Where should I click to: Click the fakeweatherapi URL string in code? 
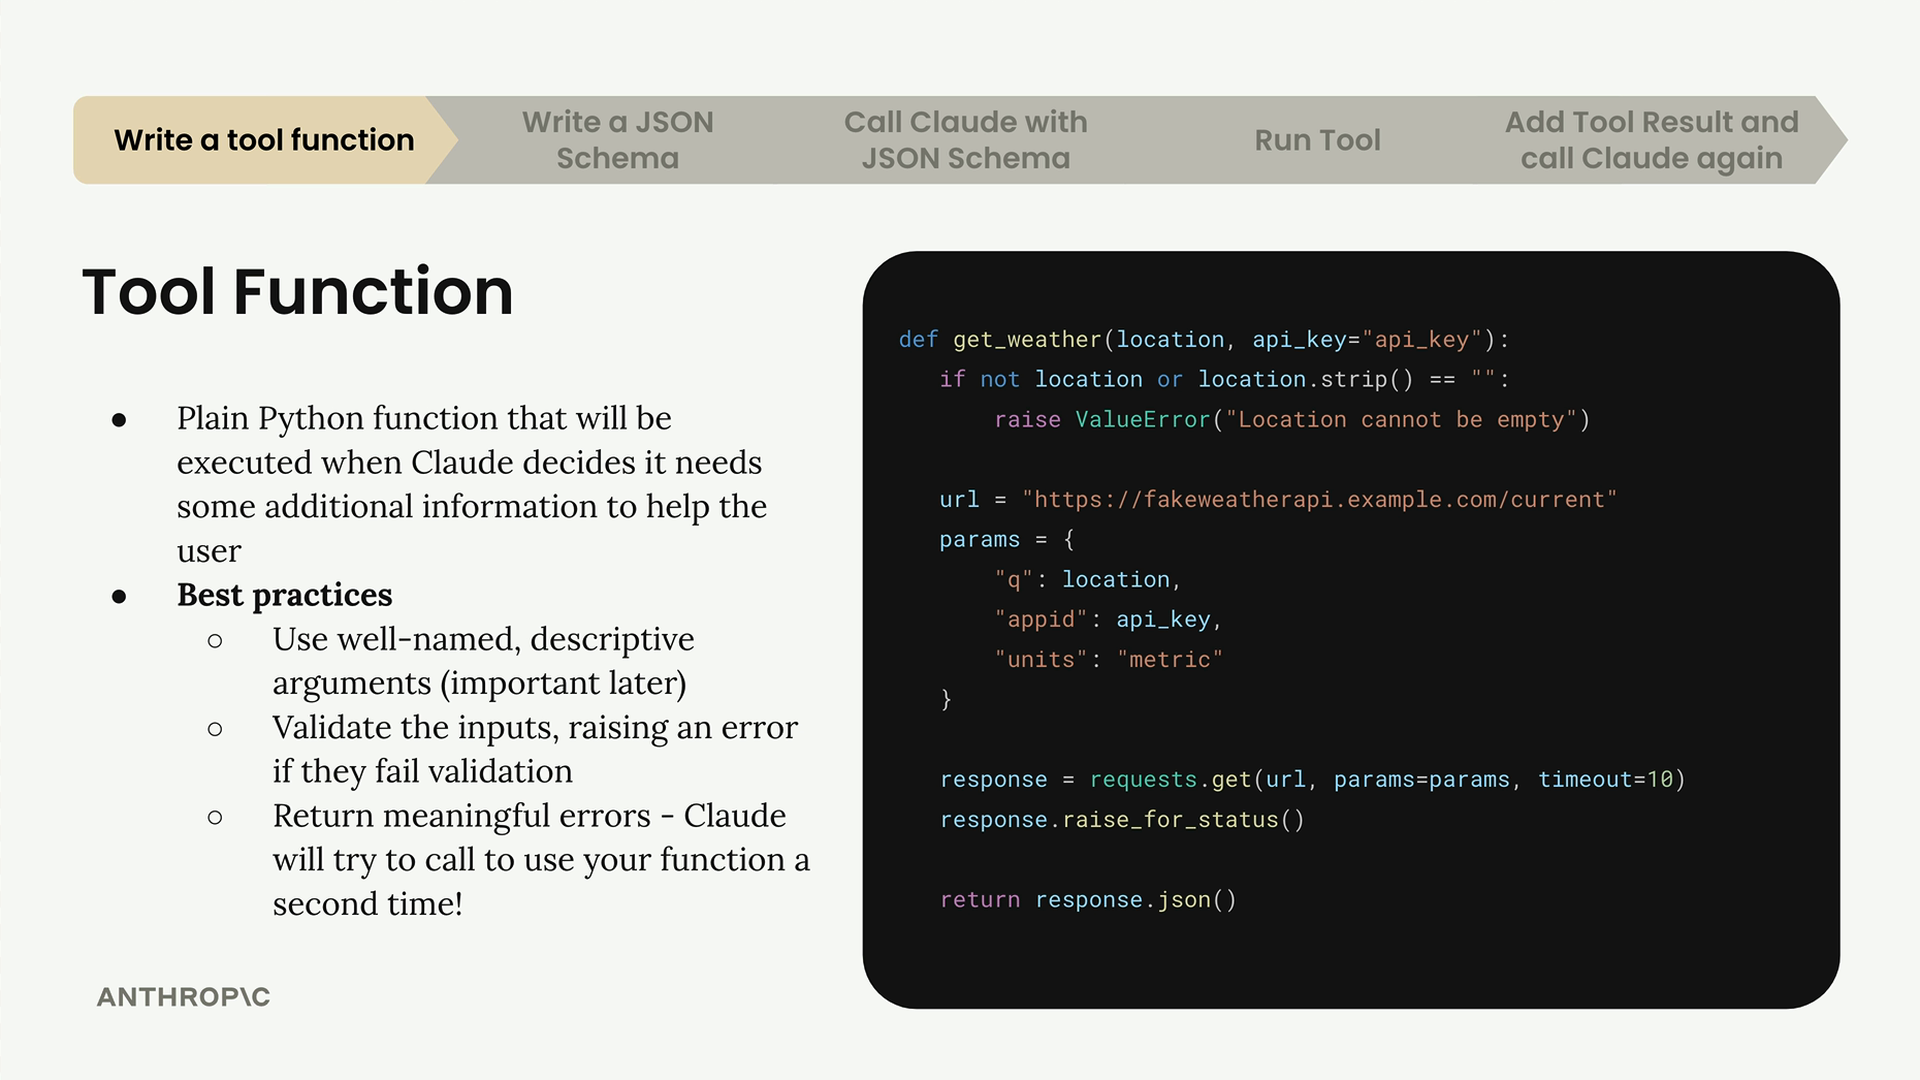(1319, 500)
